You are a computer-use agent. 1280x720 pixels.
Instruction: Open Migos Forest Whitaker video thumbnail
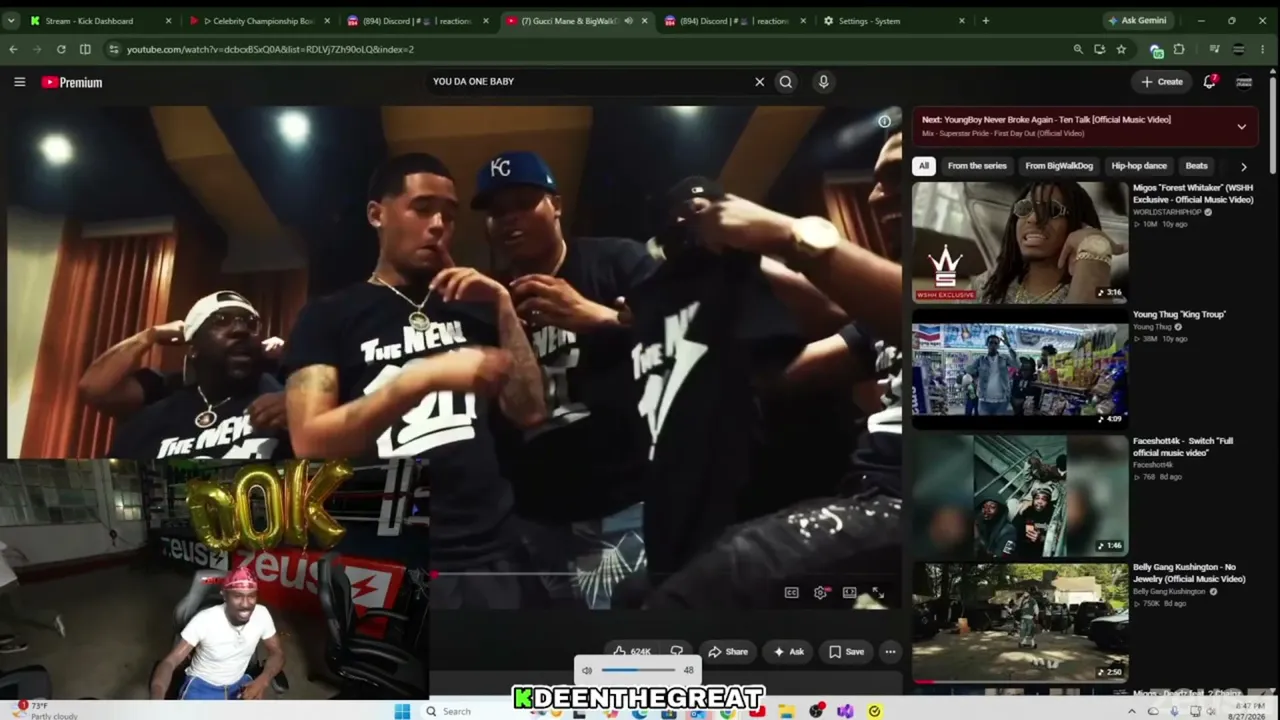(x=1020, y=242)
